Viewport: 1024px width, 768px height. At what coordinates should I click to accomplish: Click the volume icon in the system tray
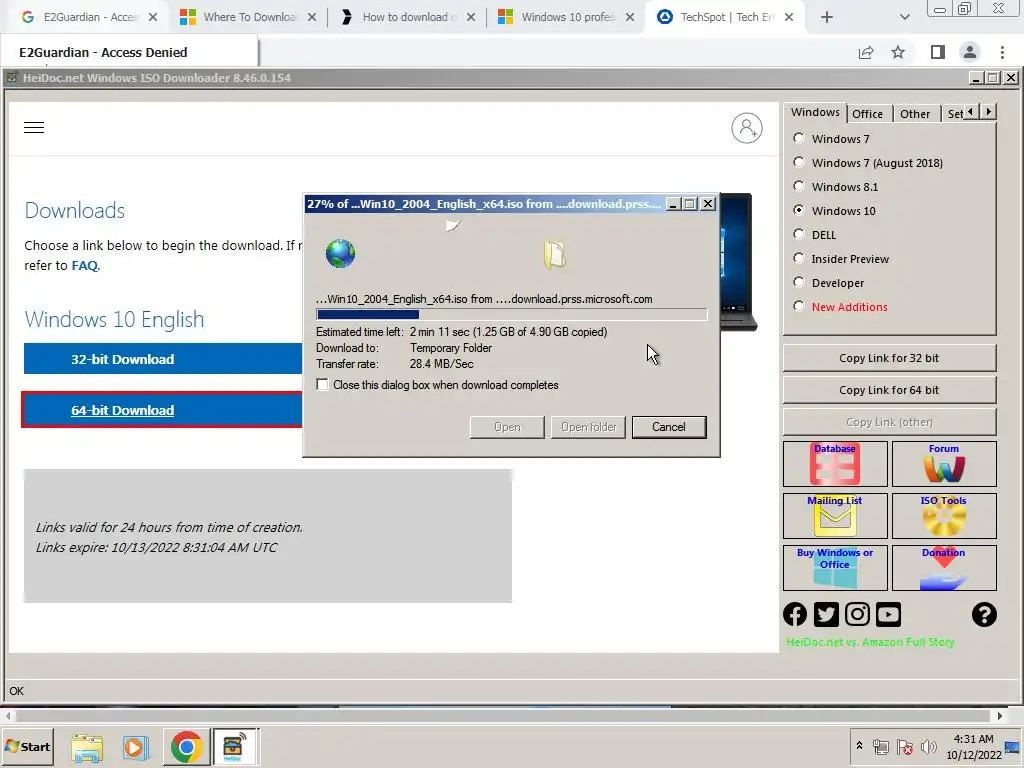(x=928, y=746)
